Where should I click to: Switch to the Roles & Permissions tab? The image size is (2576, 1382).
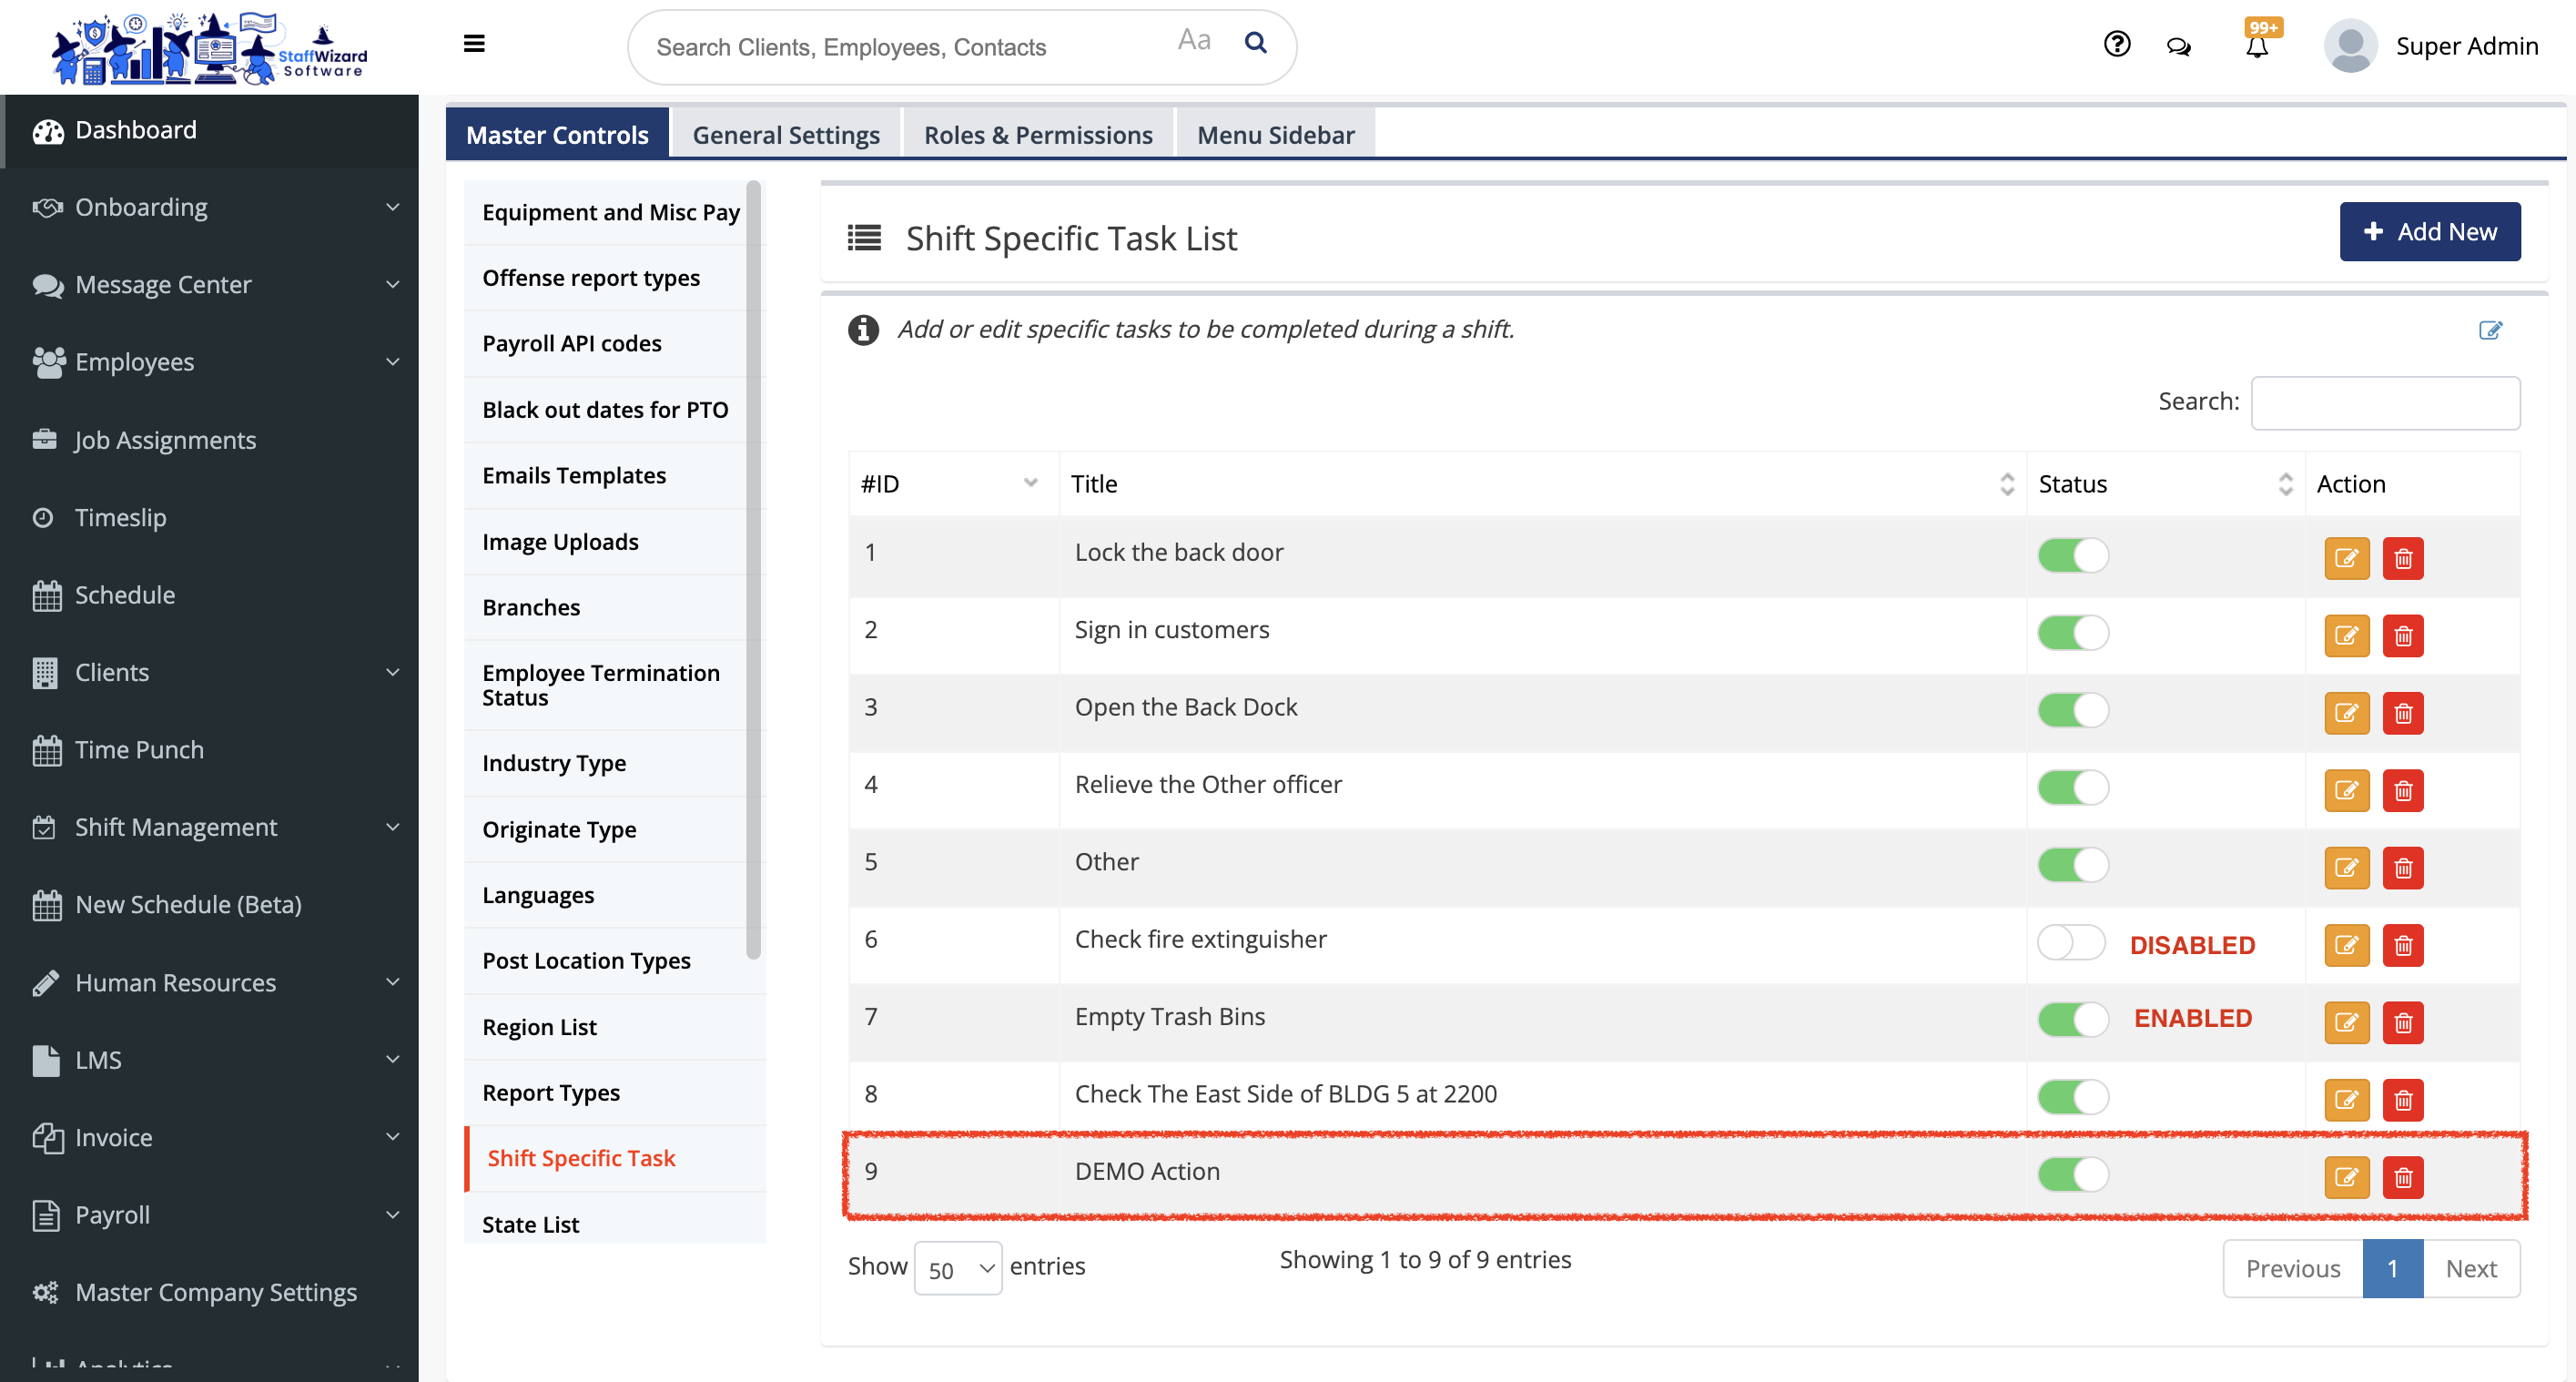click(1038, 134)
